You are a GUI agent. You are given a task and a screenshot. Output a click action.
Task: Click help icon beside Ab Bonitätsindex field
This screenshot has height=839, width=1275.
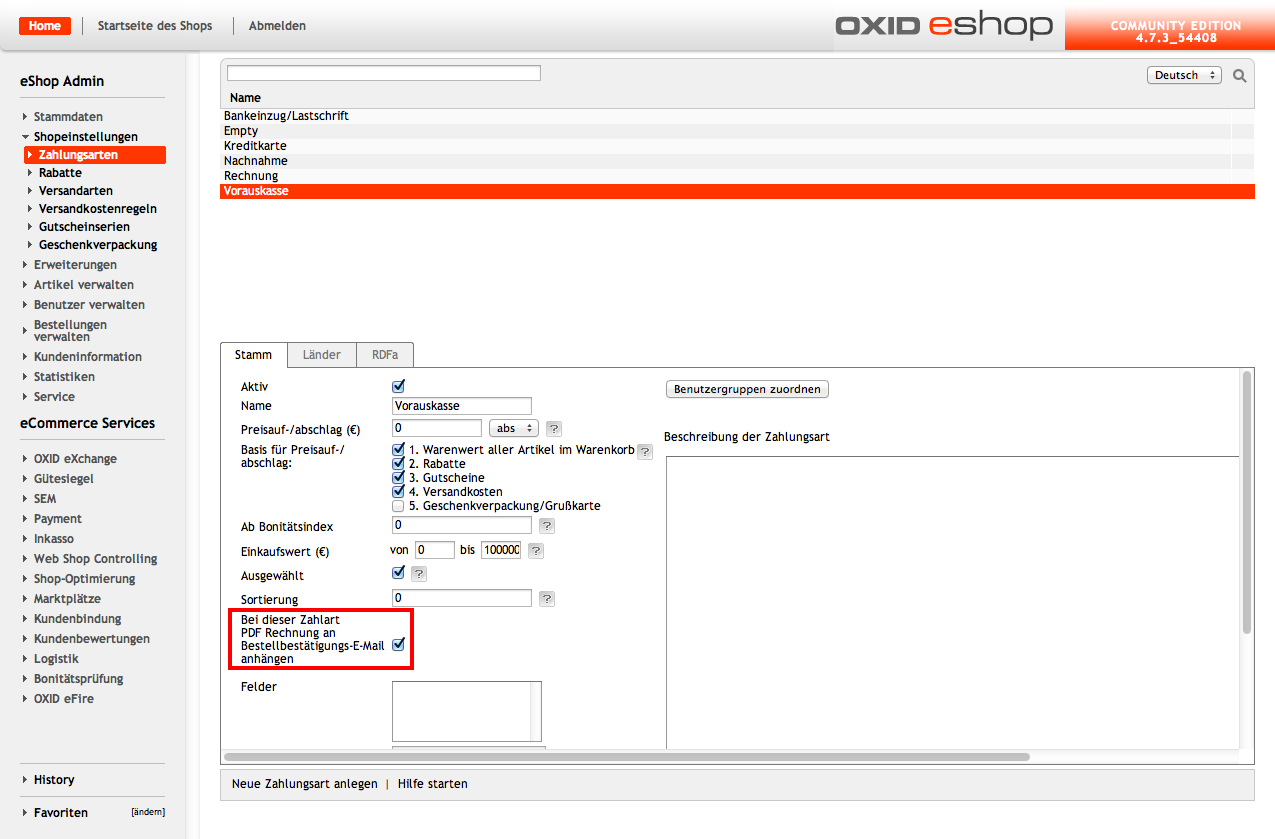(546, 525)
